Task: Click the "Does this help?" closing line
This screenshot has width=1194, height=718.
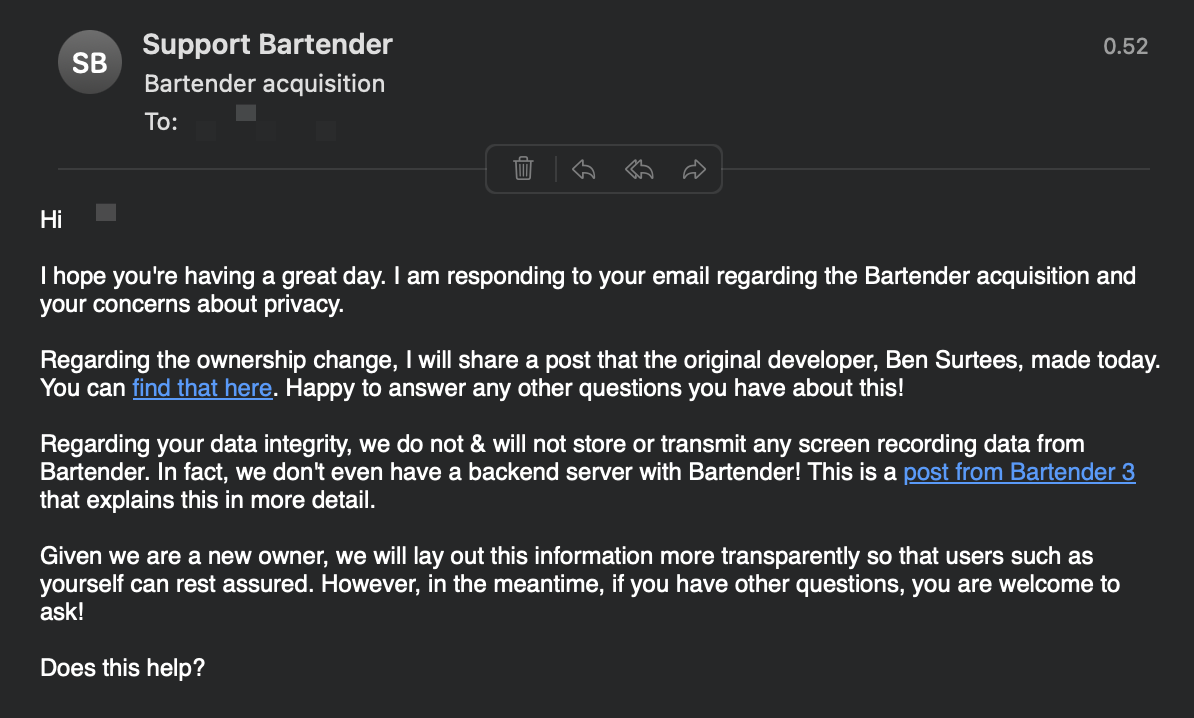Action: click(122, 667)
